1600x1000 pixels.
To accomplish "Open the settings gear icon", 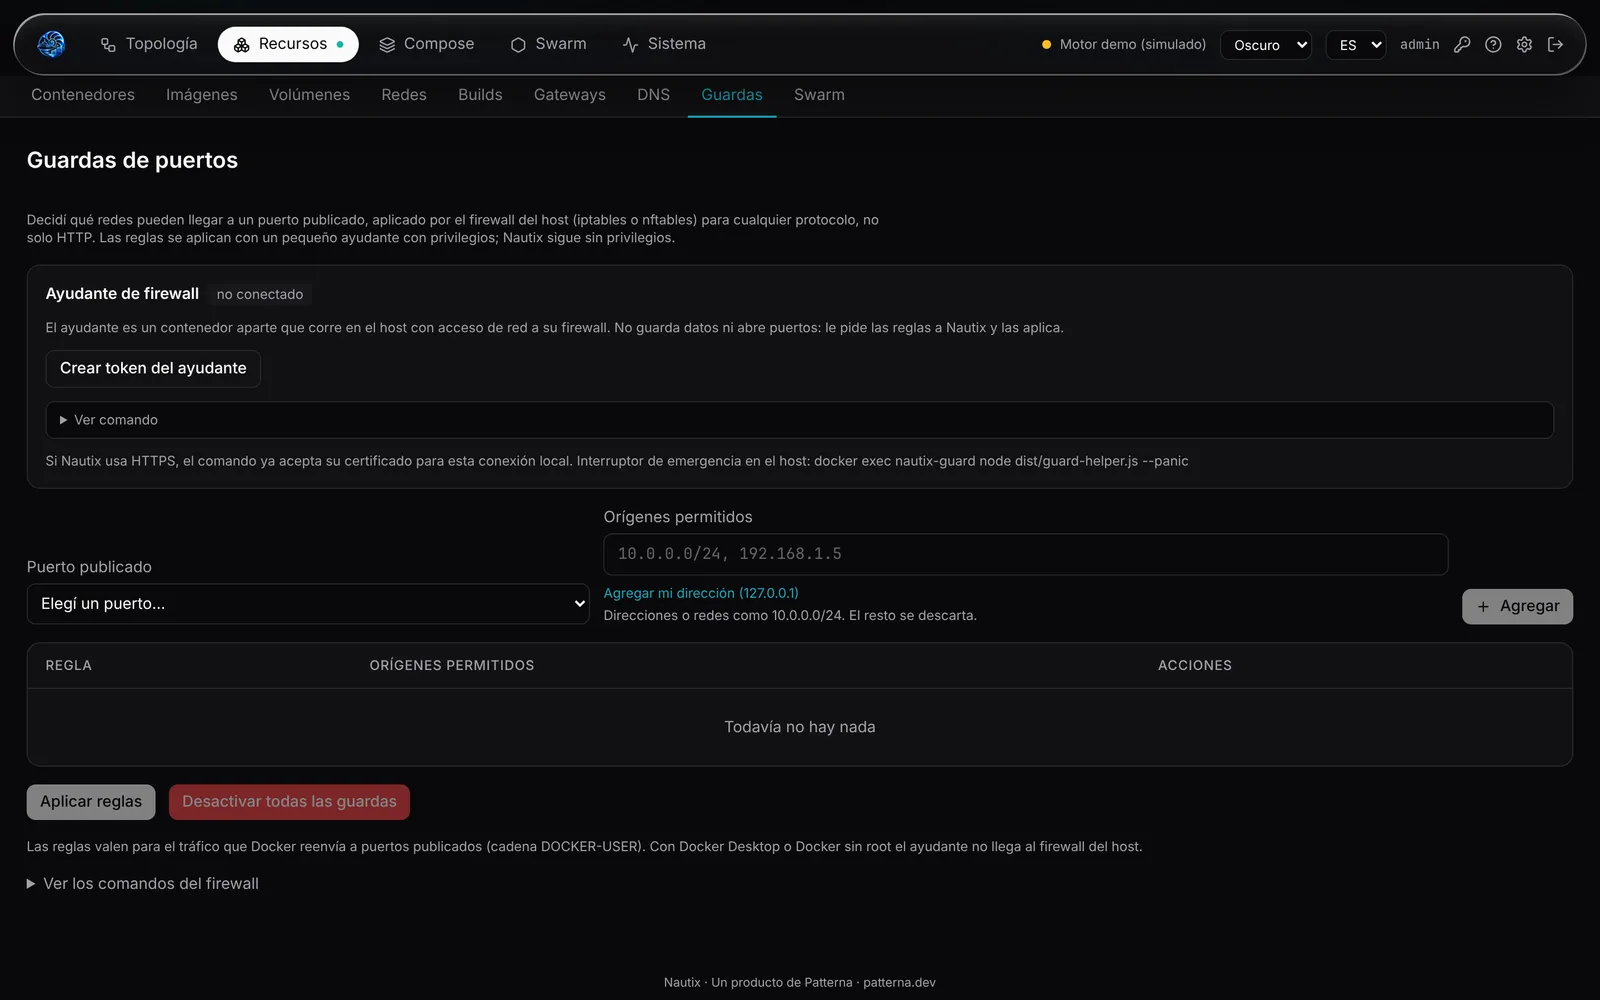I will point(1524,44).
